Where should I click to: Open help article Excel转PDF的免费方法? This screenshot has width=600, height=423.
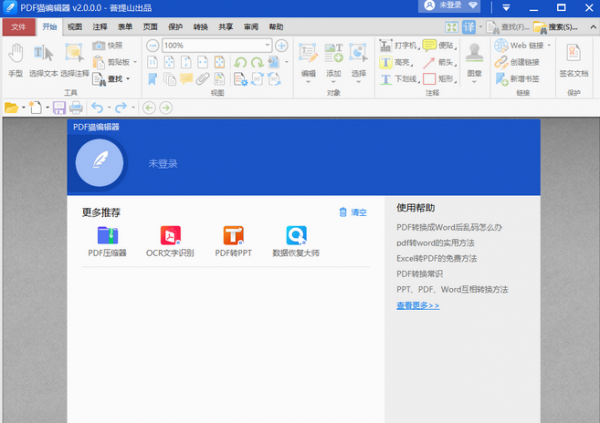coord(437,259)
